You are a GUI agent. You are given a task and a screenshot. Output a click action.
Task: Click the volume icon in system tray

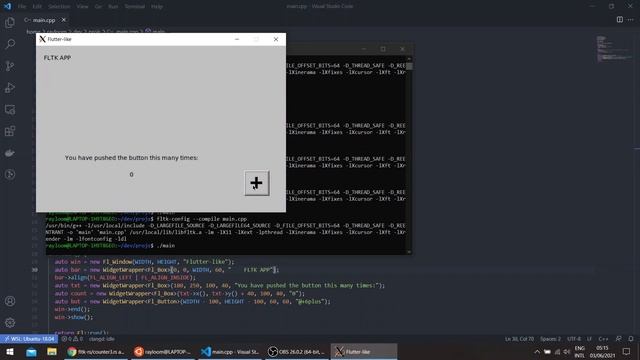(567, 351)
